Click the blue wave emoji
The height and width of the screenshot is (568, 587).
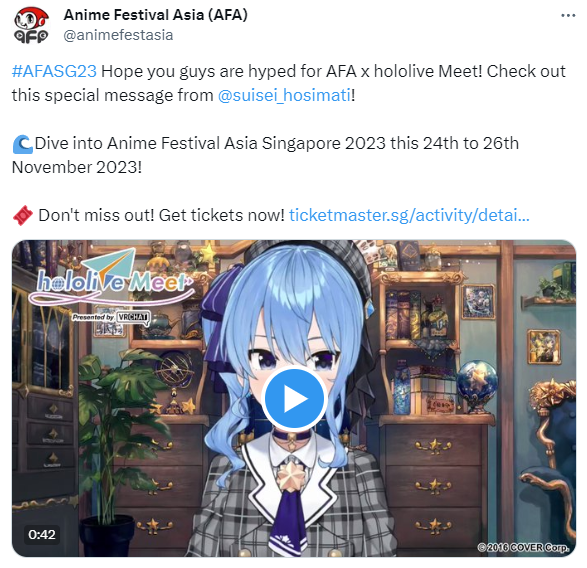(22, 144)
